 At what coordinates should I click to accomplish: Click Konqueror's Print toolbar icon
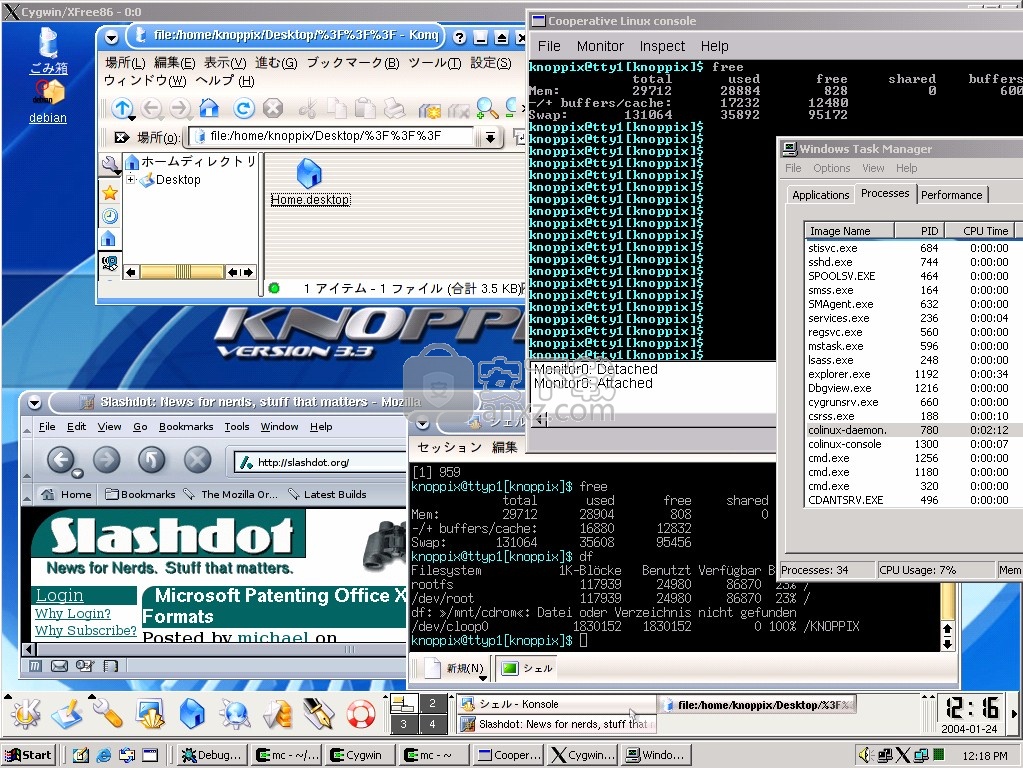(x=394, y=108)
